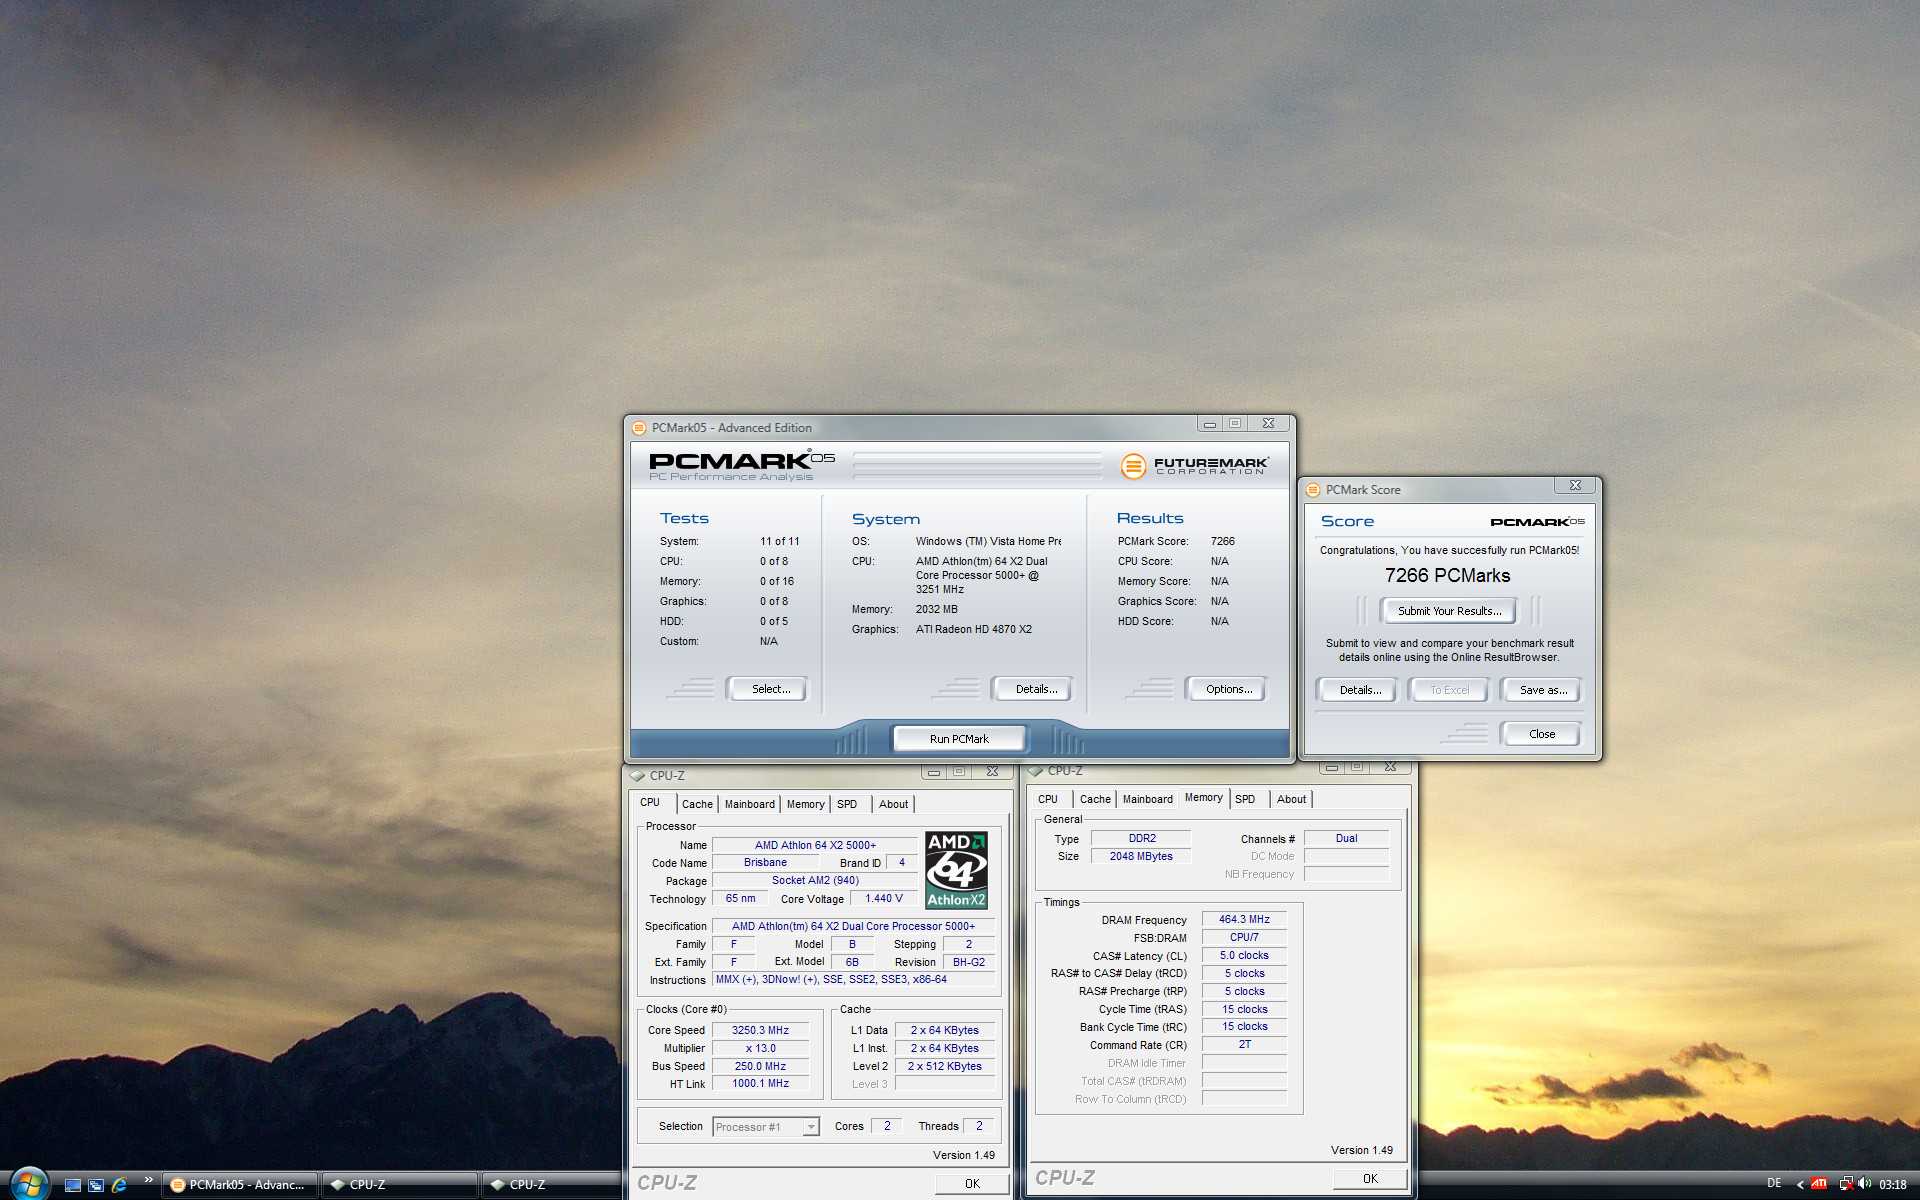1920x1200 pixels.
Task: Select Mainboard tab in CPU-Z memory window
Action: pos(1147,799)
